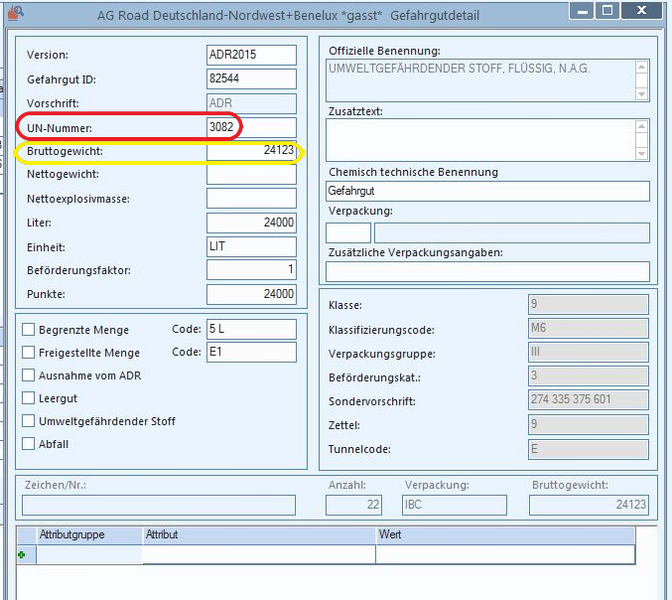Image resolution: width=672 pixels, height=600 pixels.
Task: Enable the Begrenzte Menge checkbox
Action: [28, 330]
